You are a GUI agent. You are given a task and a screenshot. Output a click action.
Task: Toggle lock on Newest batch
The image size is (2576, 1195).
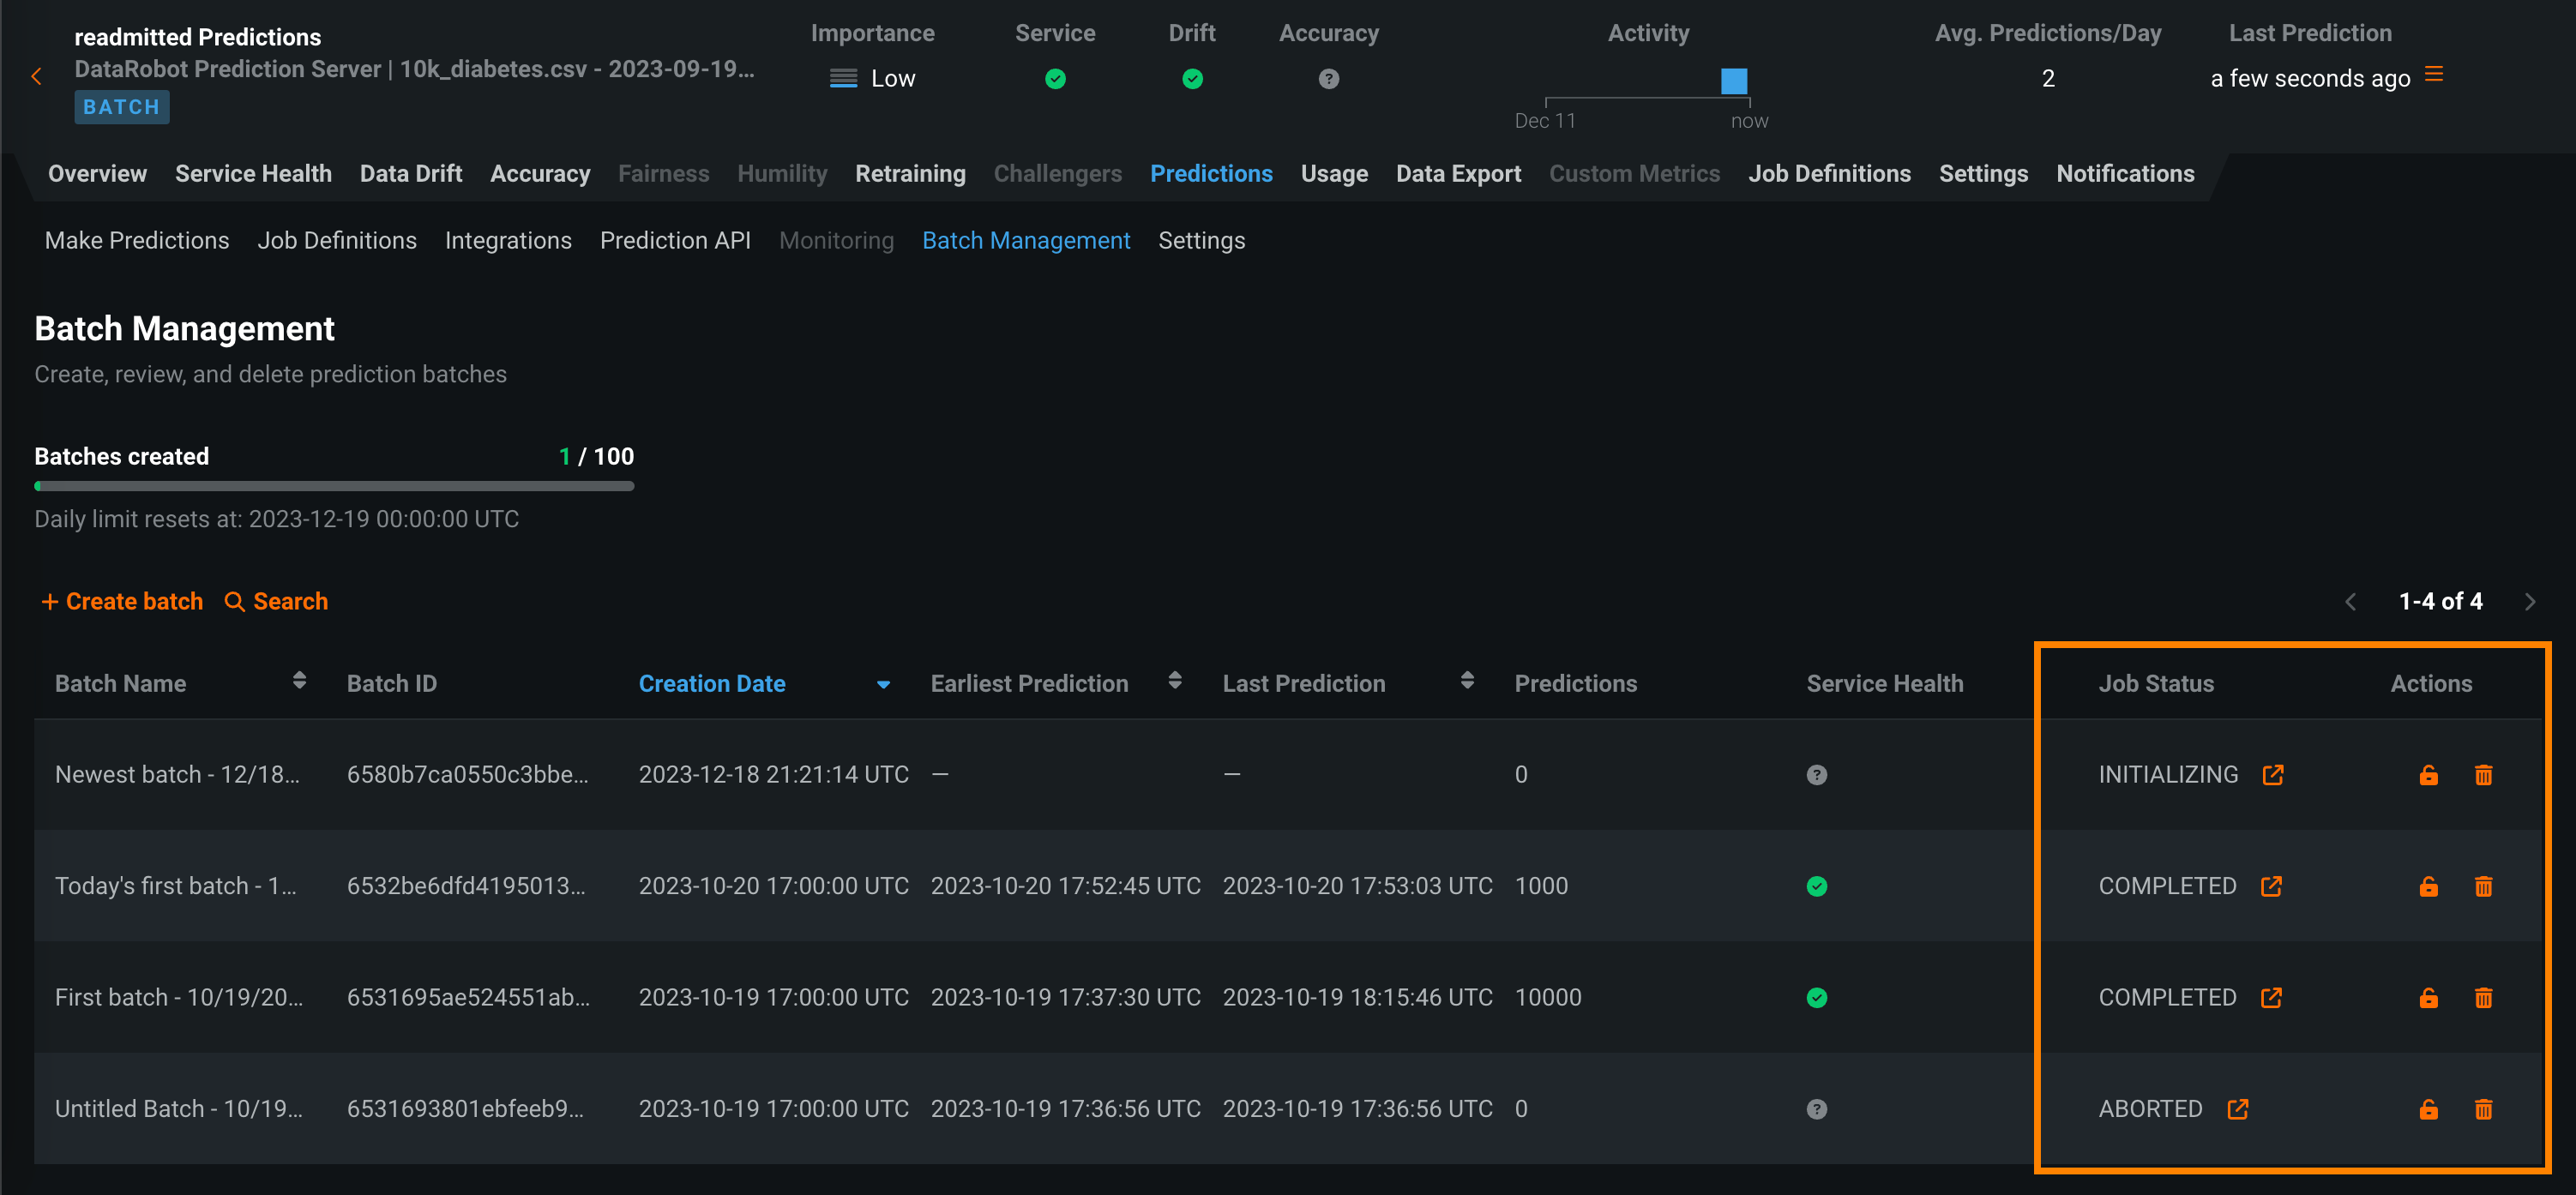[2428, 775]
